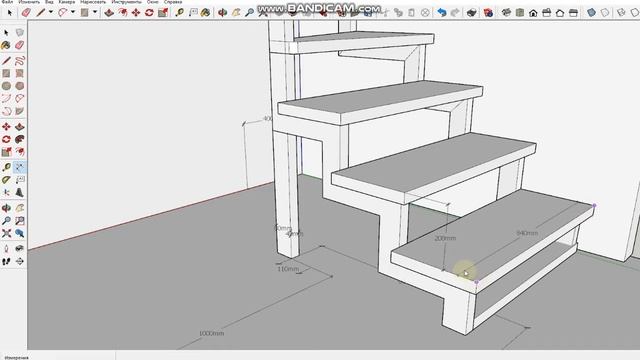Screen dimensions: 640x360
Task: Activate the 3D Text tool
Action: click(x=20, y=192)
